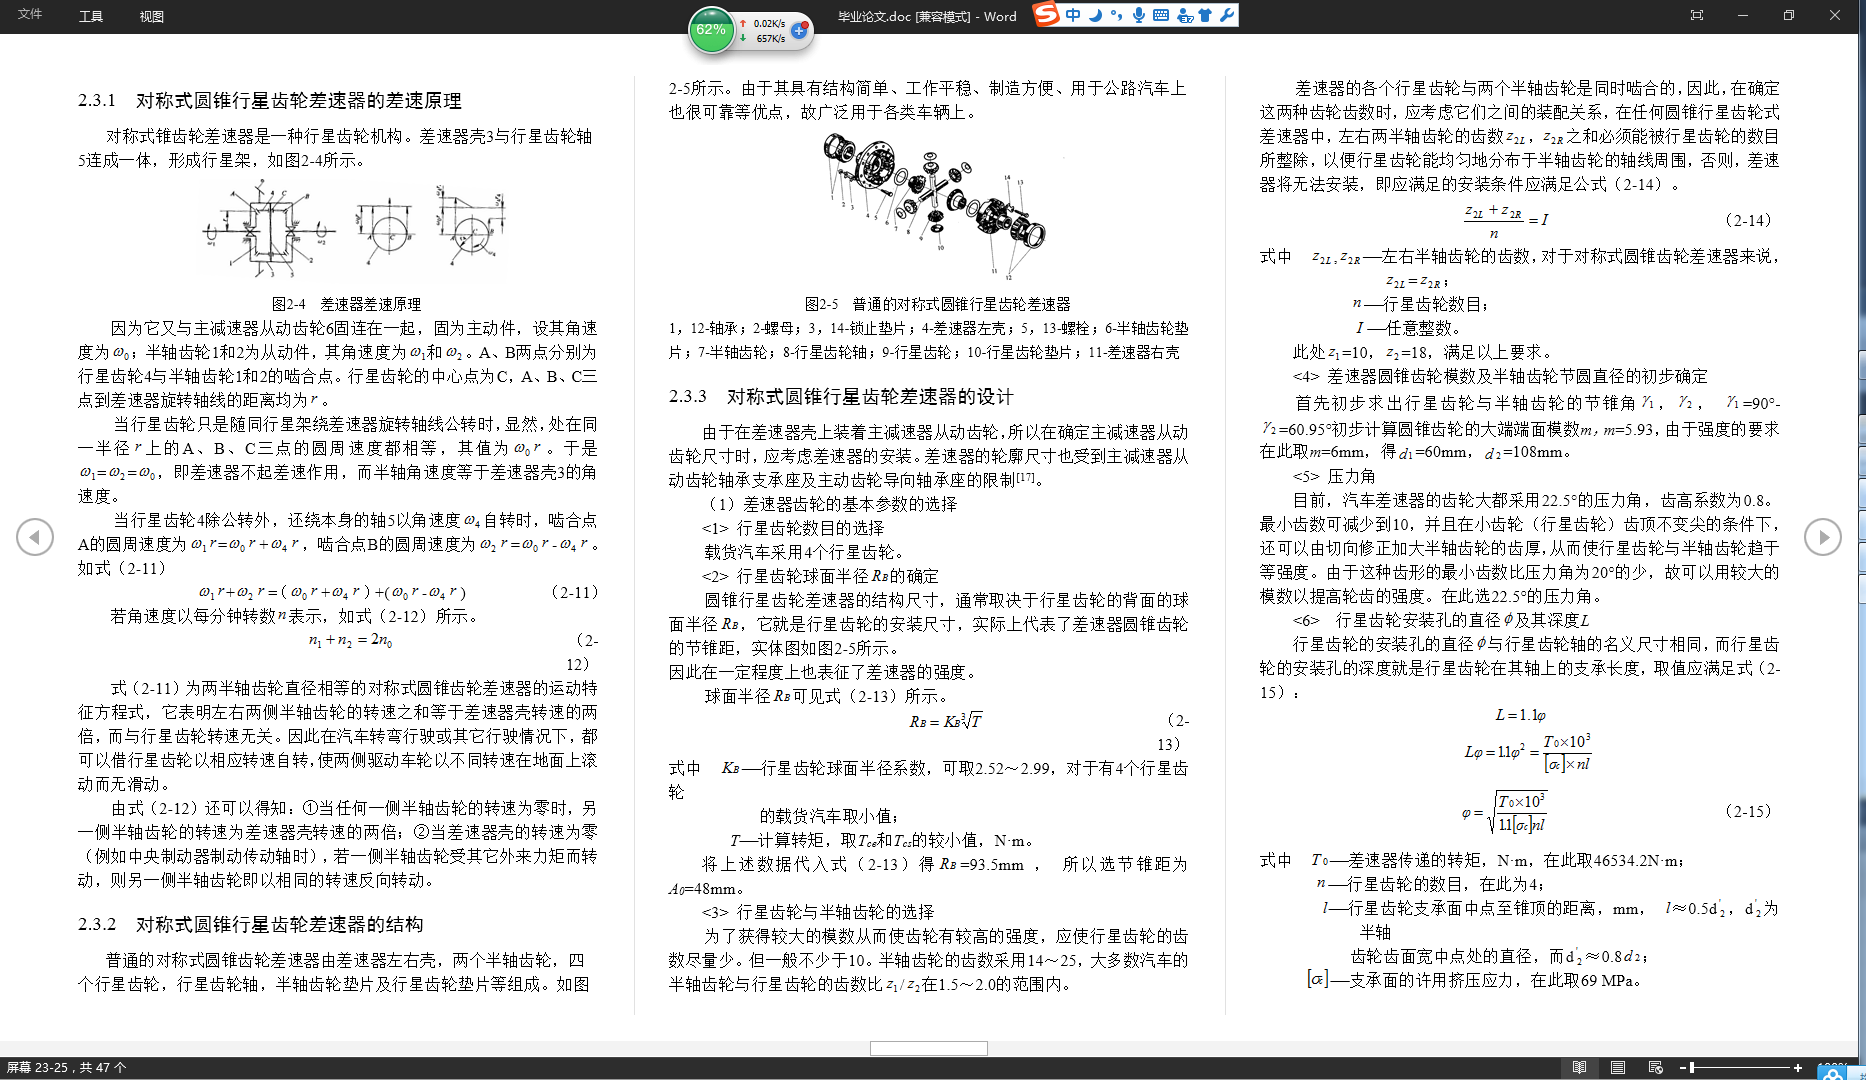
Task: Click heading 2.3.1 对称式圆锥行星齿轮差速器的差速原理
Action: [x=270, y=100]
